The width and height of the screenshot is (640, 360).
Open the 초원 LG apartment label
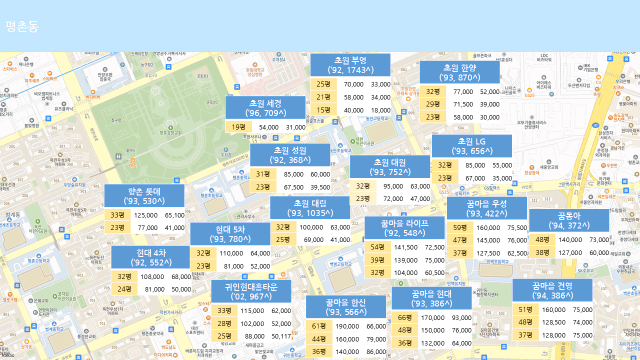(x=472, y=146)
